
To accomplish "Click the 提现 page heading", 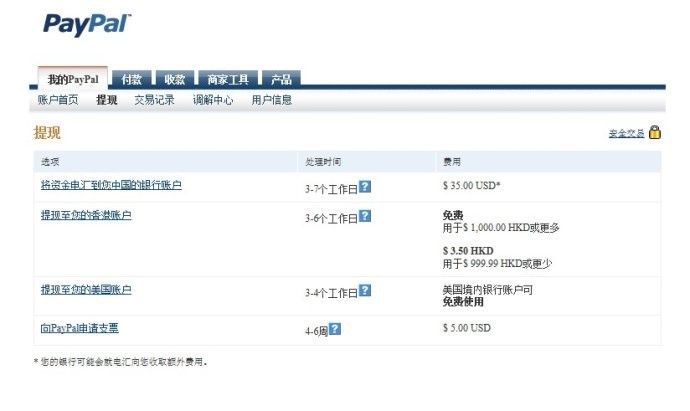I will [x=47, y=132].
